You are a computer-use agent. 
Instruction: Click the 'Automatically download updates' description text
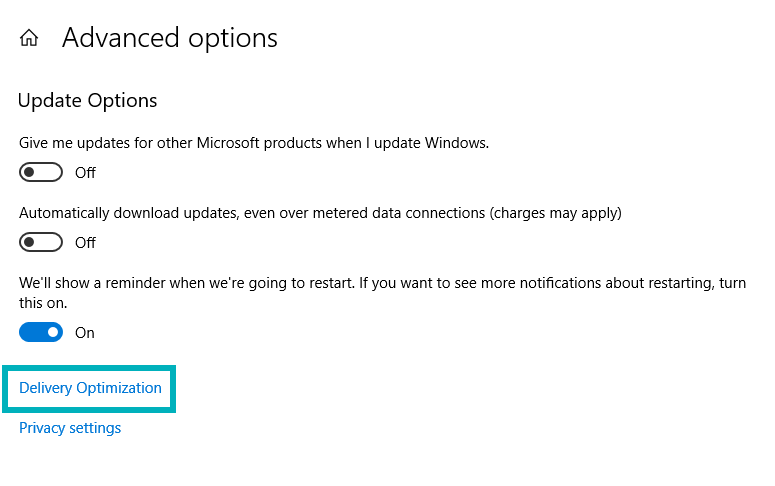click(250, 213)
